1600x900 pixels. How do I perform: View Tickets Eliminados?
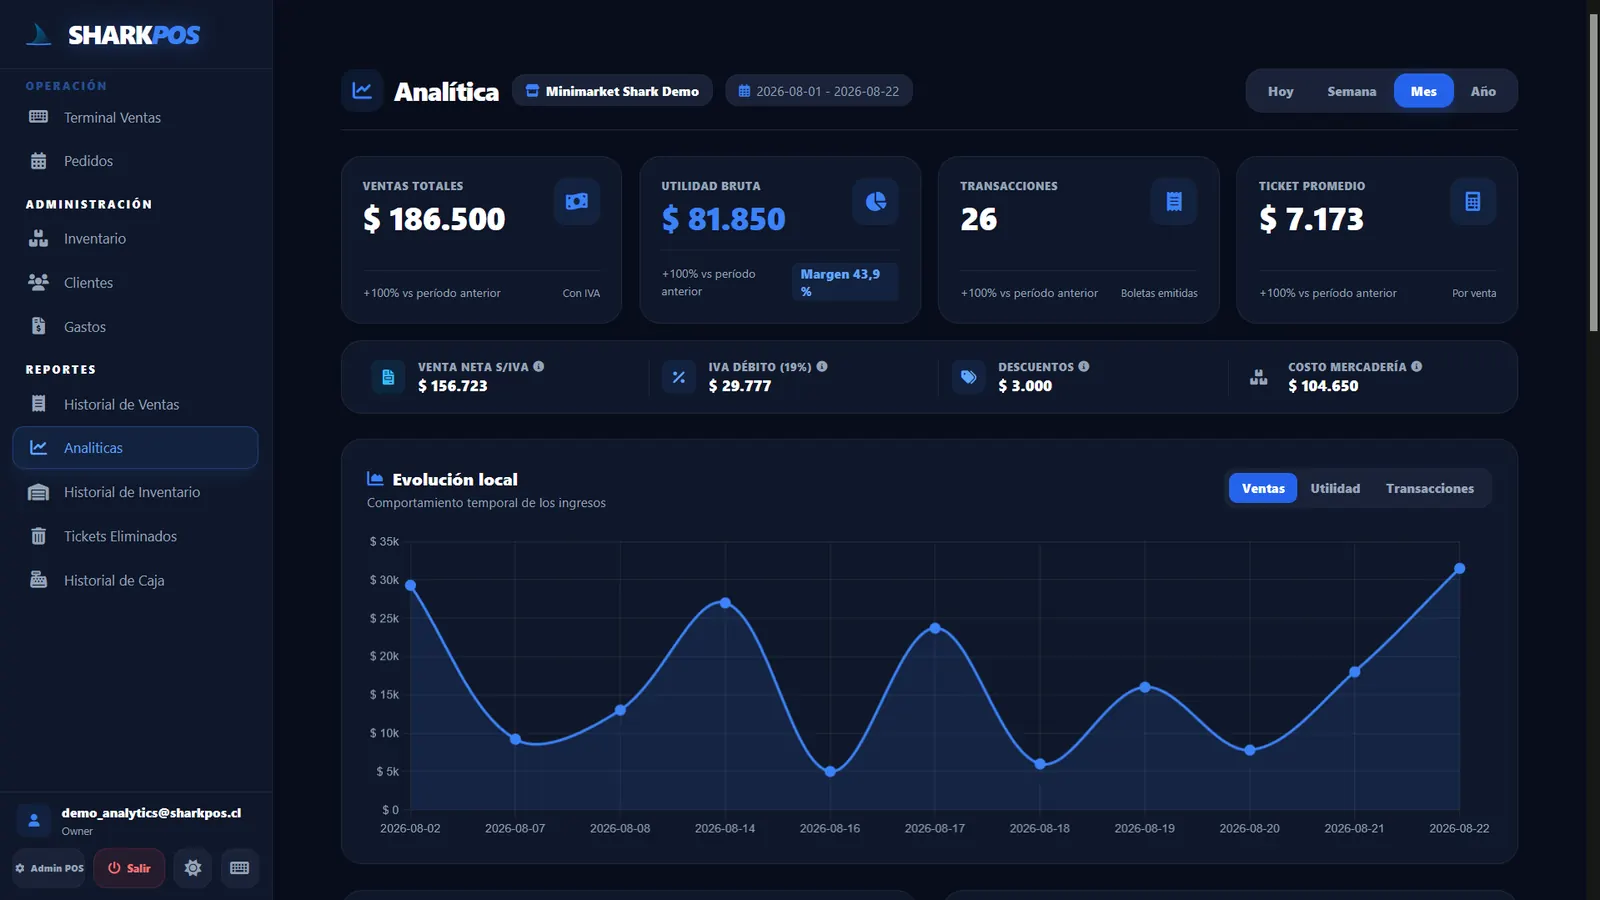pyautogui.click(x=135, y=536)
